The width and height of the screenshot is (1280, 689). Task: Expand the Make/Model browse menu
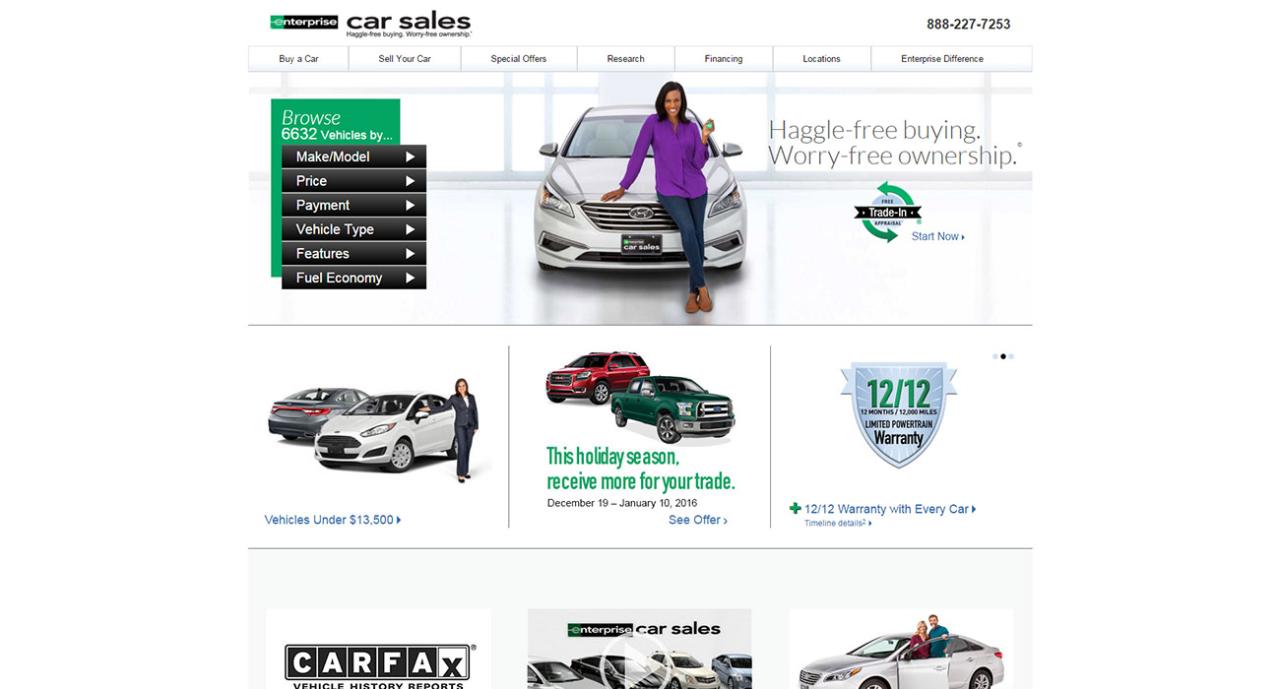pyautogui.click(x=355, y=156)
